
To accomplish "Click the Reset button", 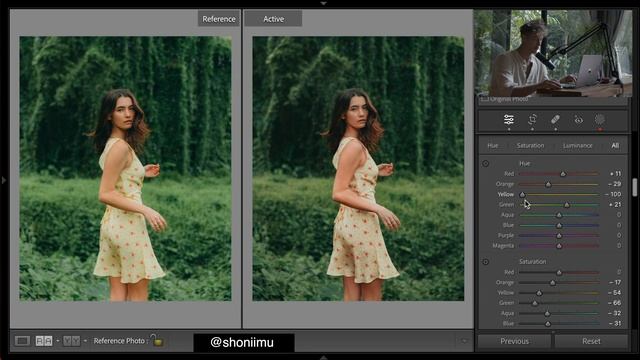I will (x=591, y=341).
